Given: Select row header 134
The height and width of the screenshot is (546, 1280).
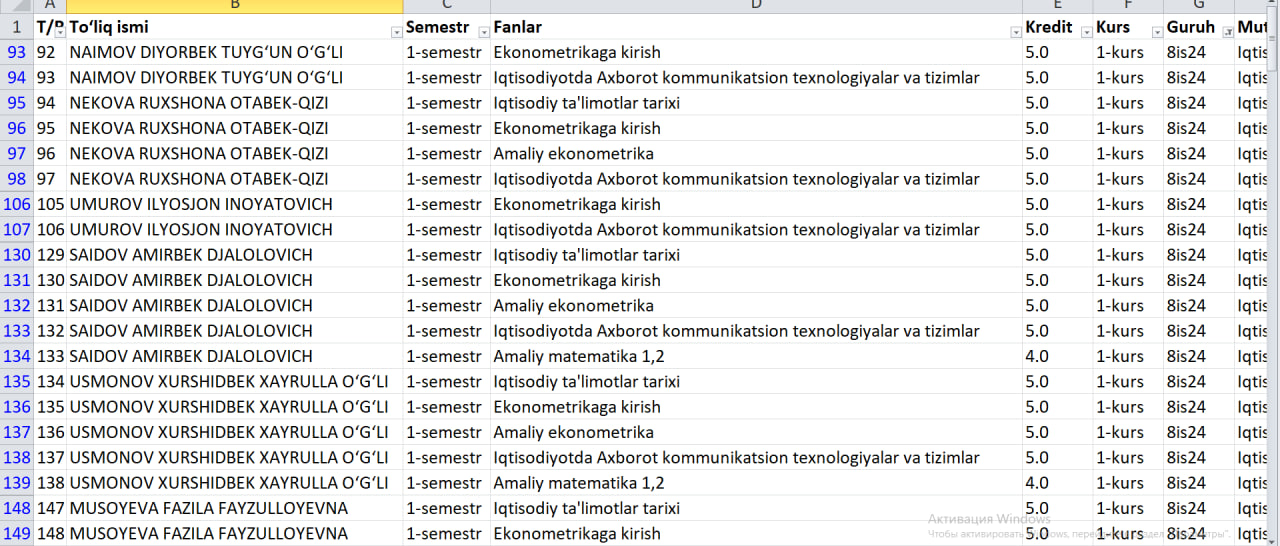Looking at the screenshot, I should click(17, 356).
